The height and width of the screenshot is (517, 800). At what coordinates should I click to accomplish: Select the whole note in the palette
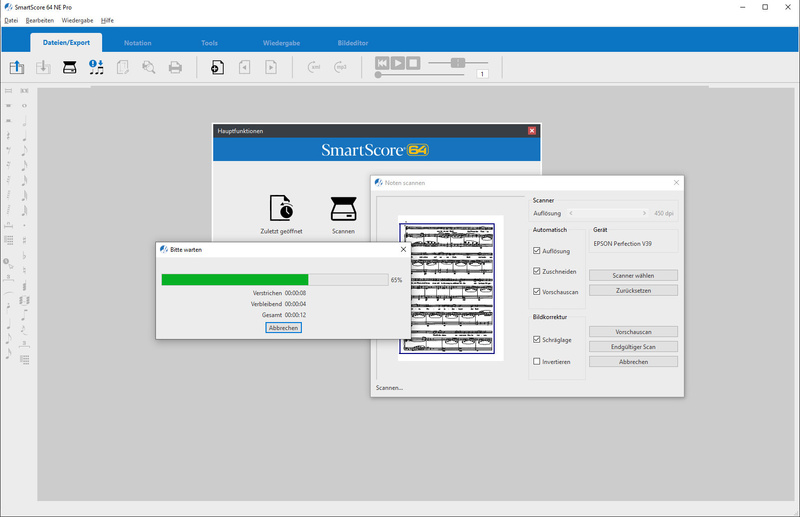pyautogui.click(x=24, y=106)
